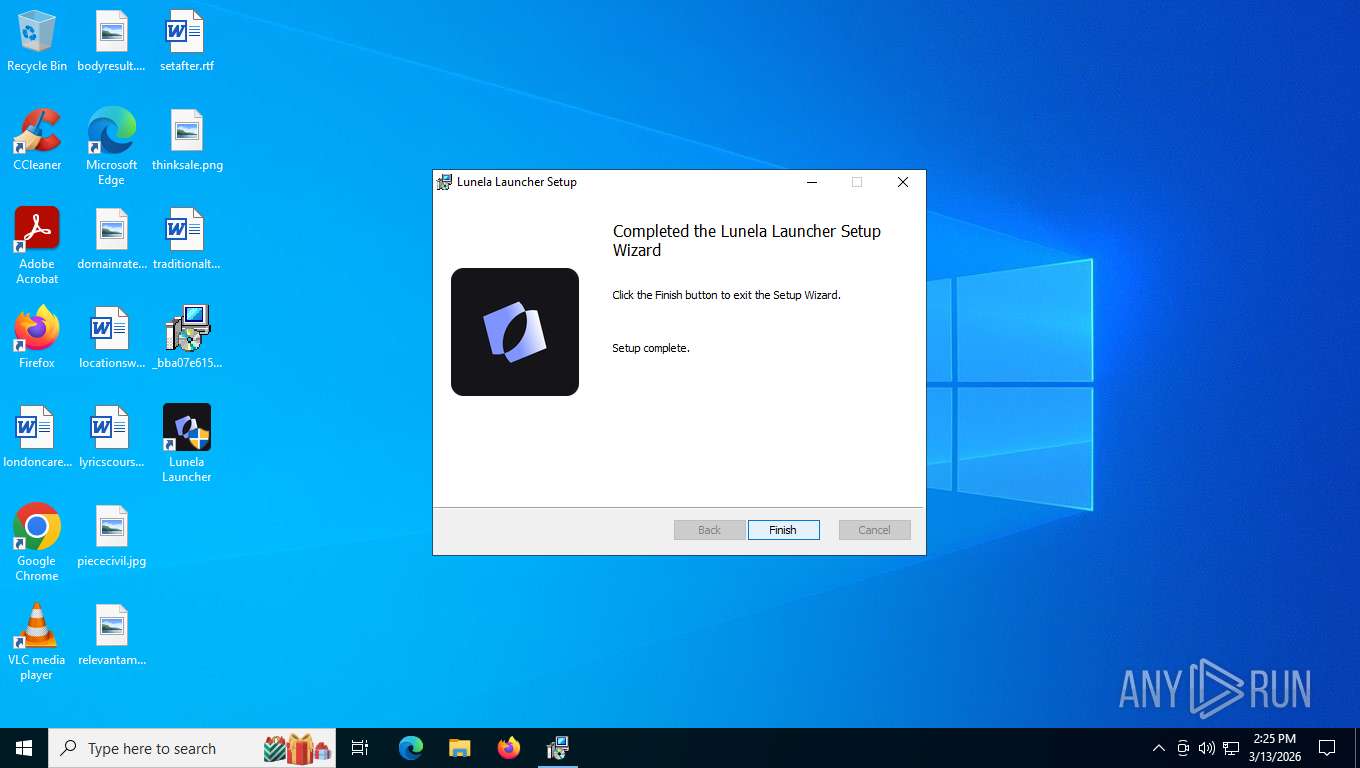Open the volume control in system tray
Viewport: 1360px width, 768px height.
click(1207, 748)
